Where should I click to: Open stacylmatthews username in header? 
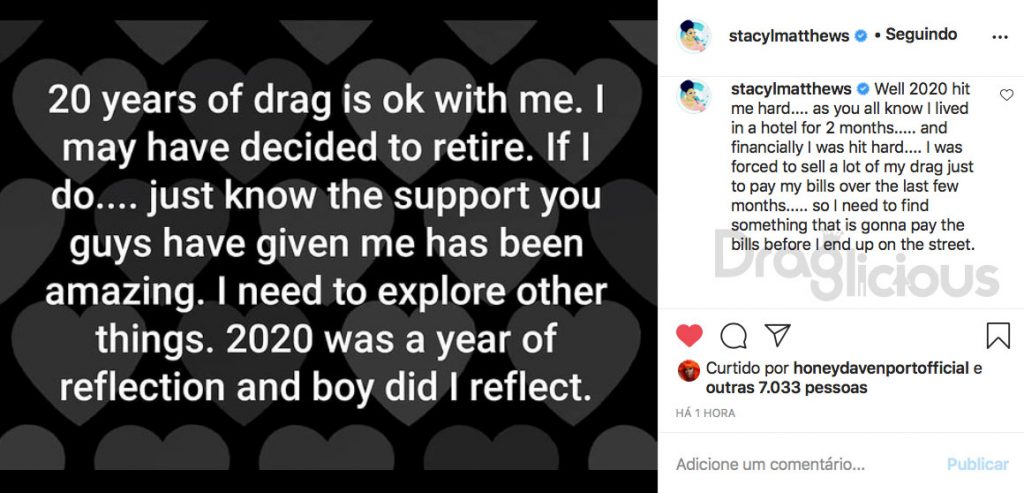click(789, 36)
